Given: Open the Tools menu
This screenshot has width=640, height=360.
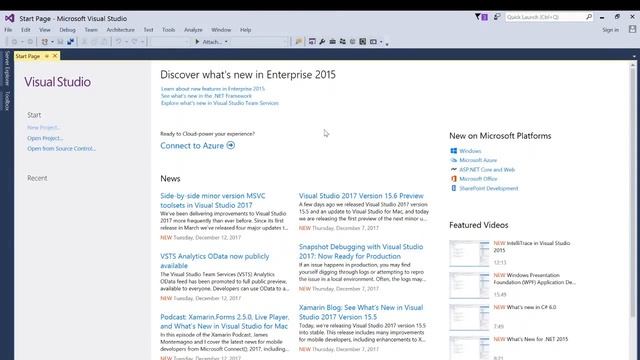Looking at the screenshot, I should tap(168, 30).
